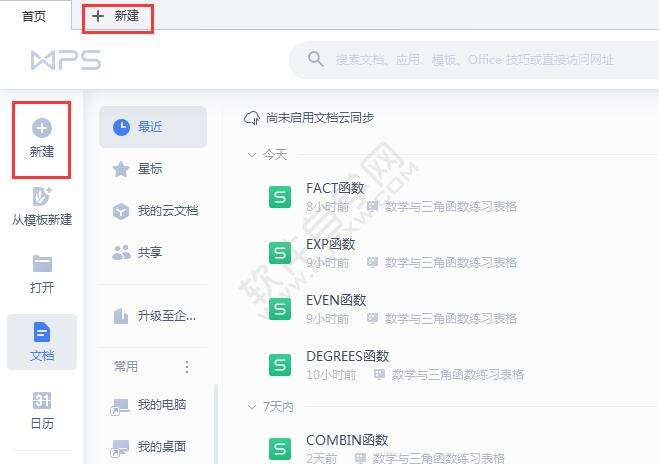Viewport: 659px width, 464px height.
Task: Open the FACT函数 spreadsheet icon
Action: coord(280,197)
